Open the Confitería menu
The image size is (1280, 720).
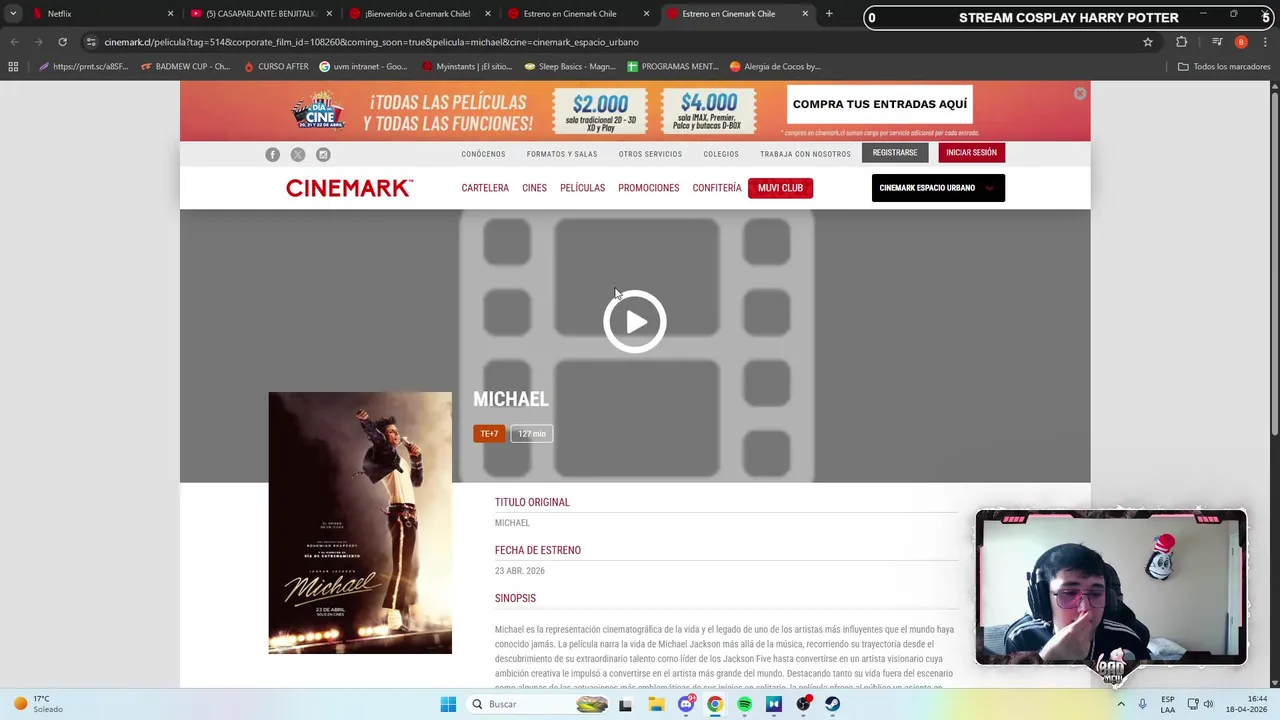(x=717, y=188)
